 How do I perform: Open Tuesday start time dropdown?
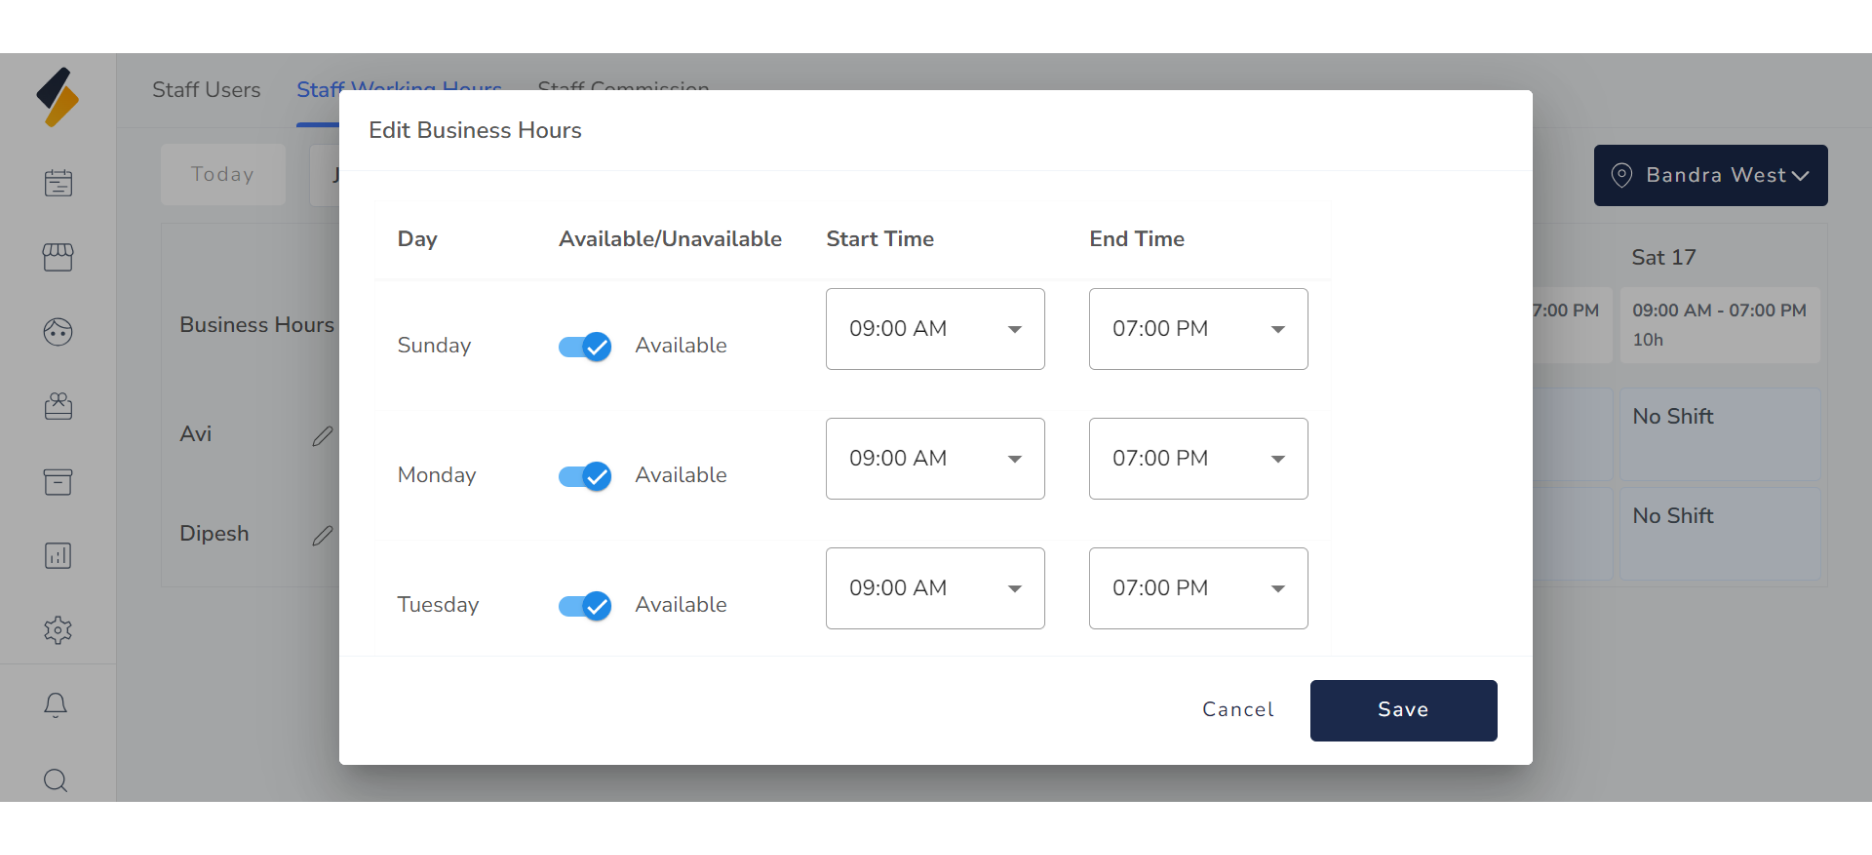pos(935,588)
